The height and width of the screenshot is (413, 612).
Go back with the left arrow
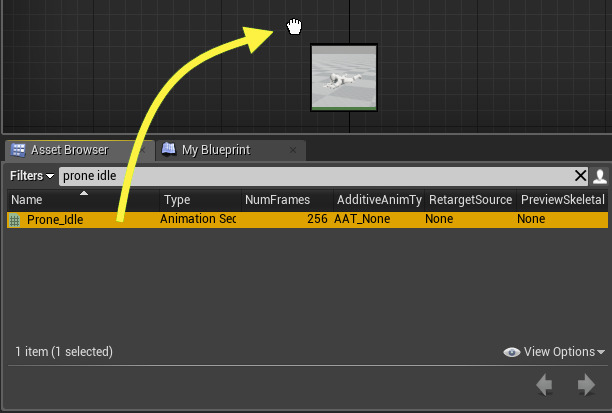tap(544, 385)
